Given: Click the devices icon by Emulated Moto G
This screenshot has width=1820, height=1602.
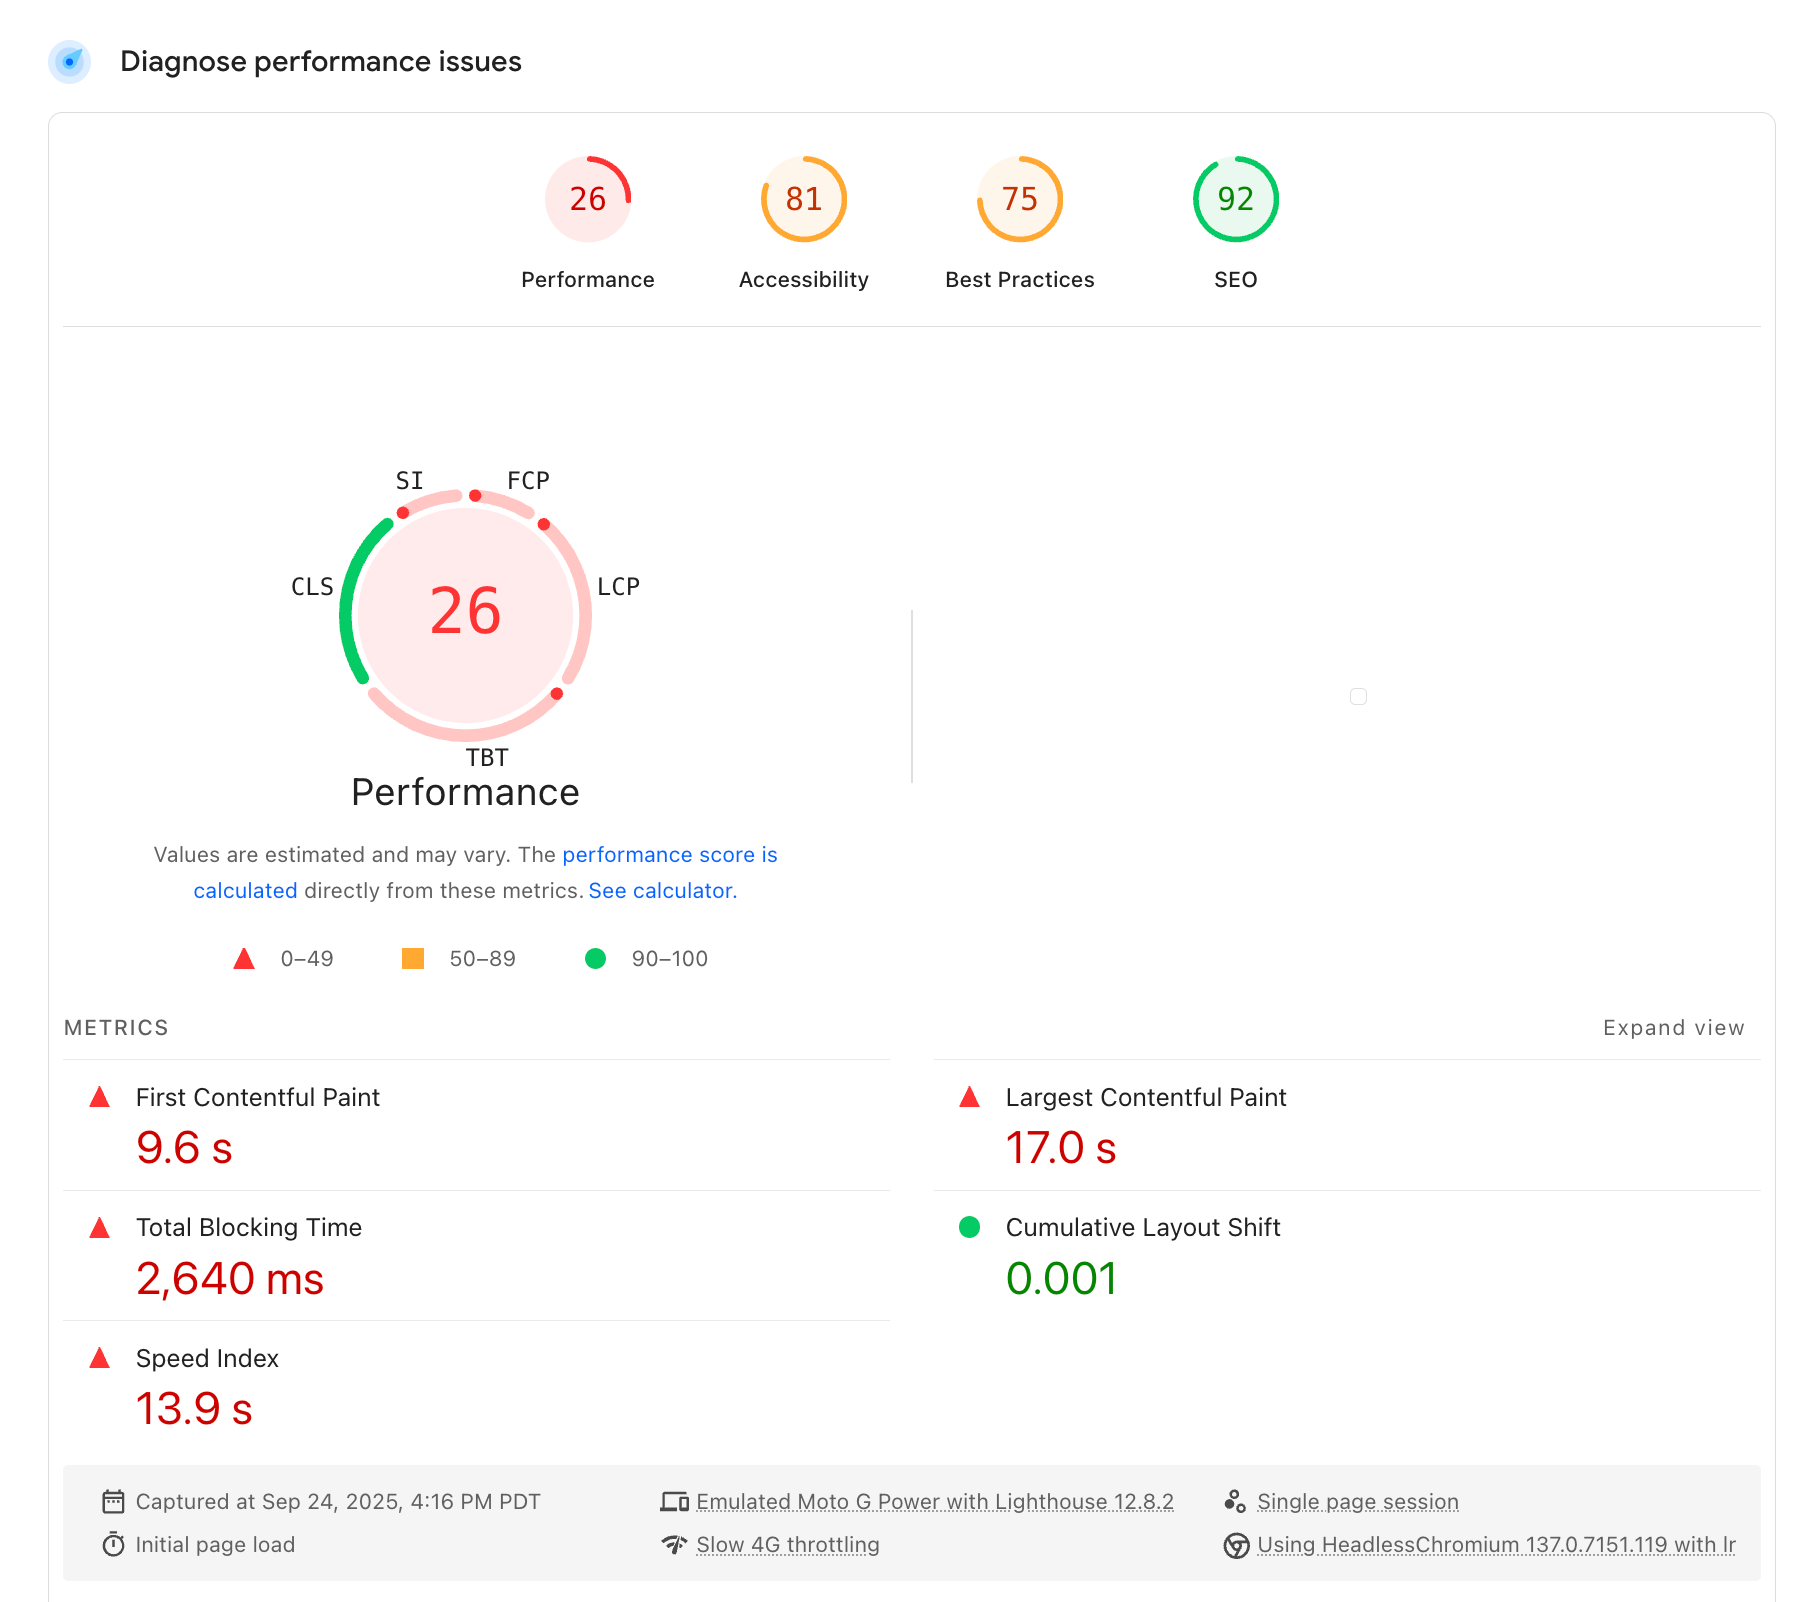Looking at the screenshot, I should click(x=674, y=1502).
